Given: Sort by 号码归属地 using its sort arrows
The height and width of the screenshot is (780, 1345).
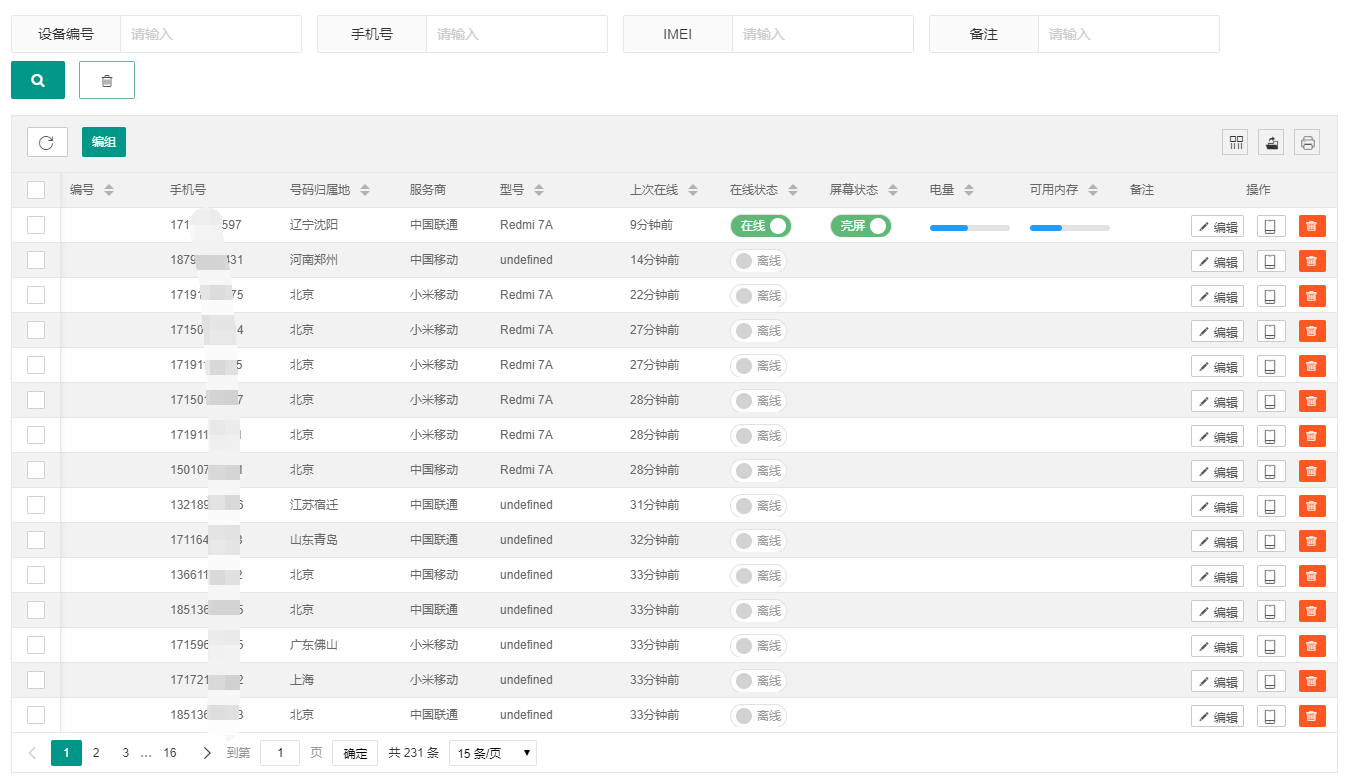Looking at the screenshot, I should click(x=365, y=190).
